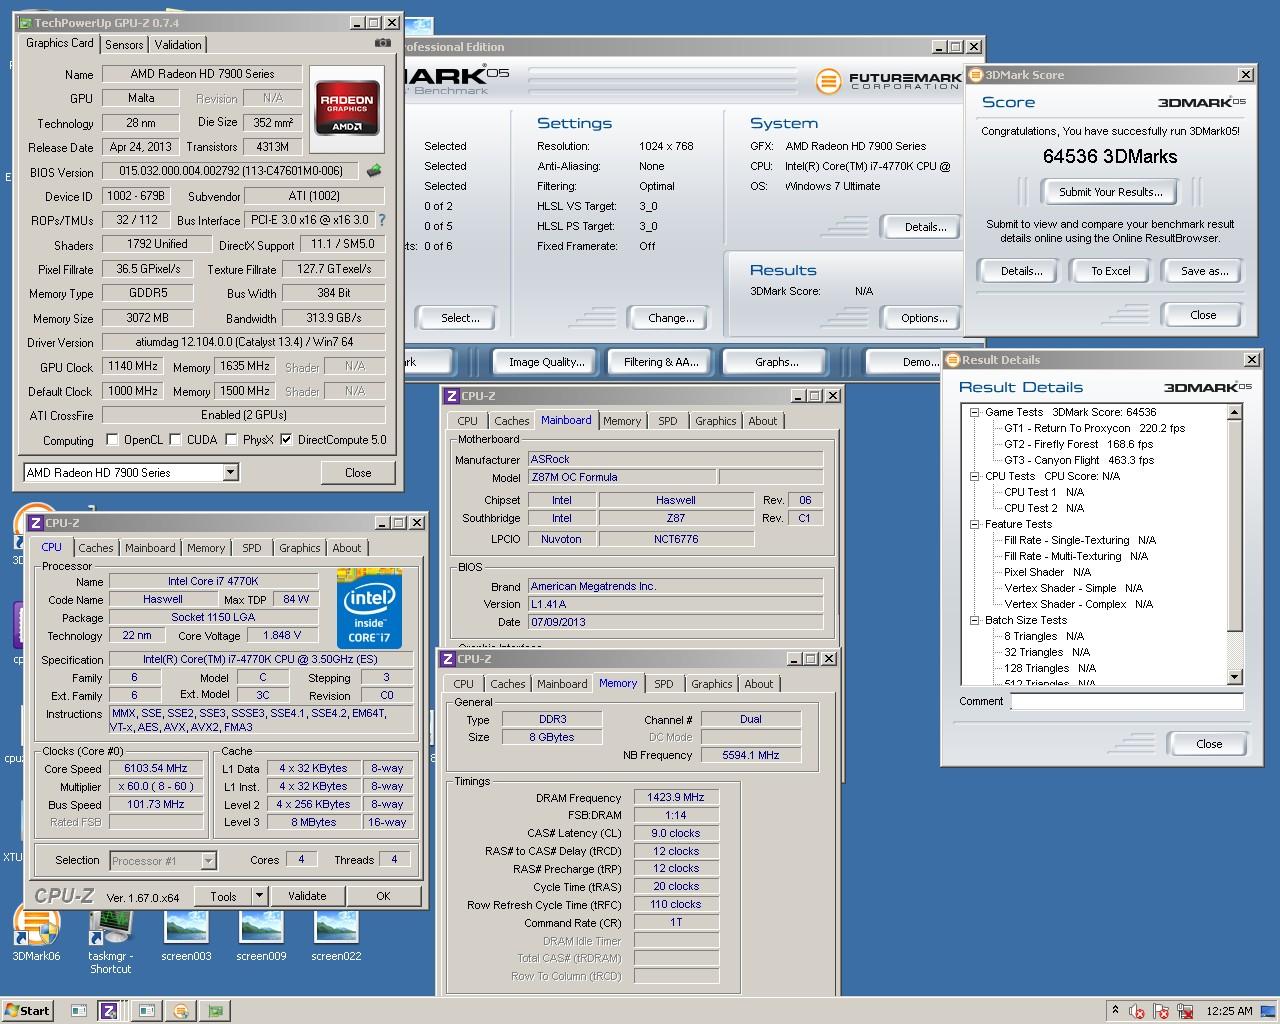Click the Intel Core i7 logo in CPU-Z
Screen dimensions: 1280x1024
tap(369, 609)
